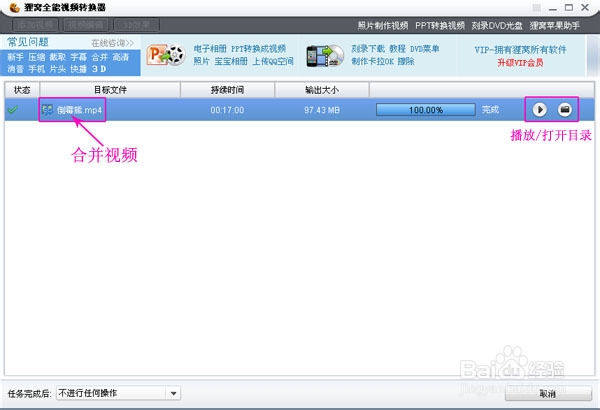The image size is (600, 410).
Task: Click the 常见问题 heading link
Action: (x=28, y=42)
